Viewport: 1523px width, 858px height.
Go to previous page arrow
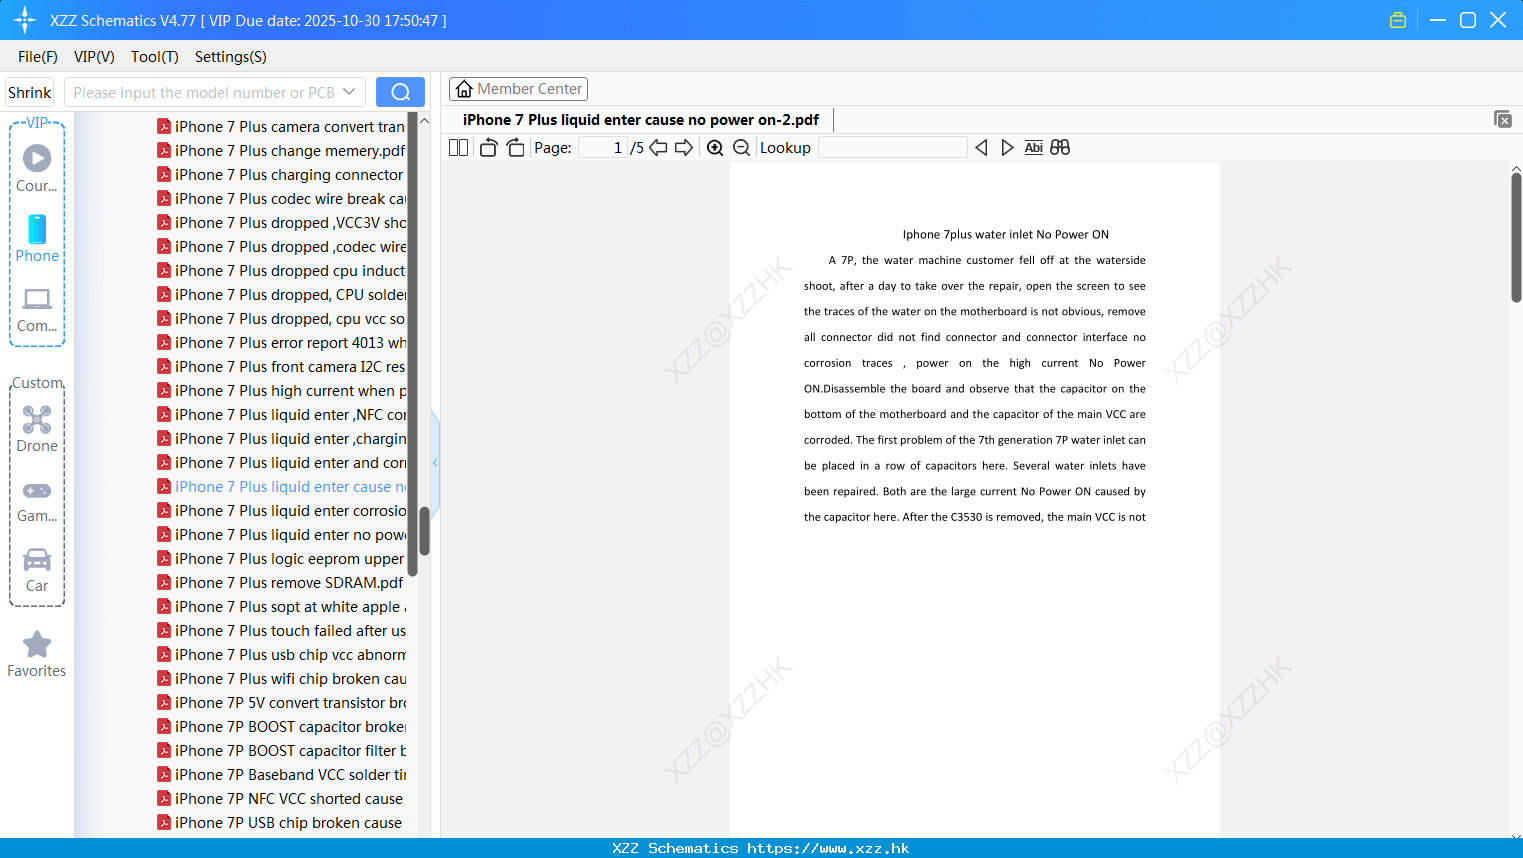pyautogui.click(x=658, y=148)
